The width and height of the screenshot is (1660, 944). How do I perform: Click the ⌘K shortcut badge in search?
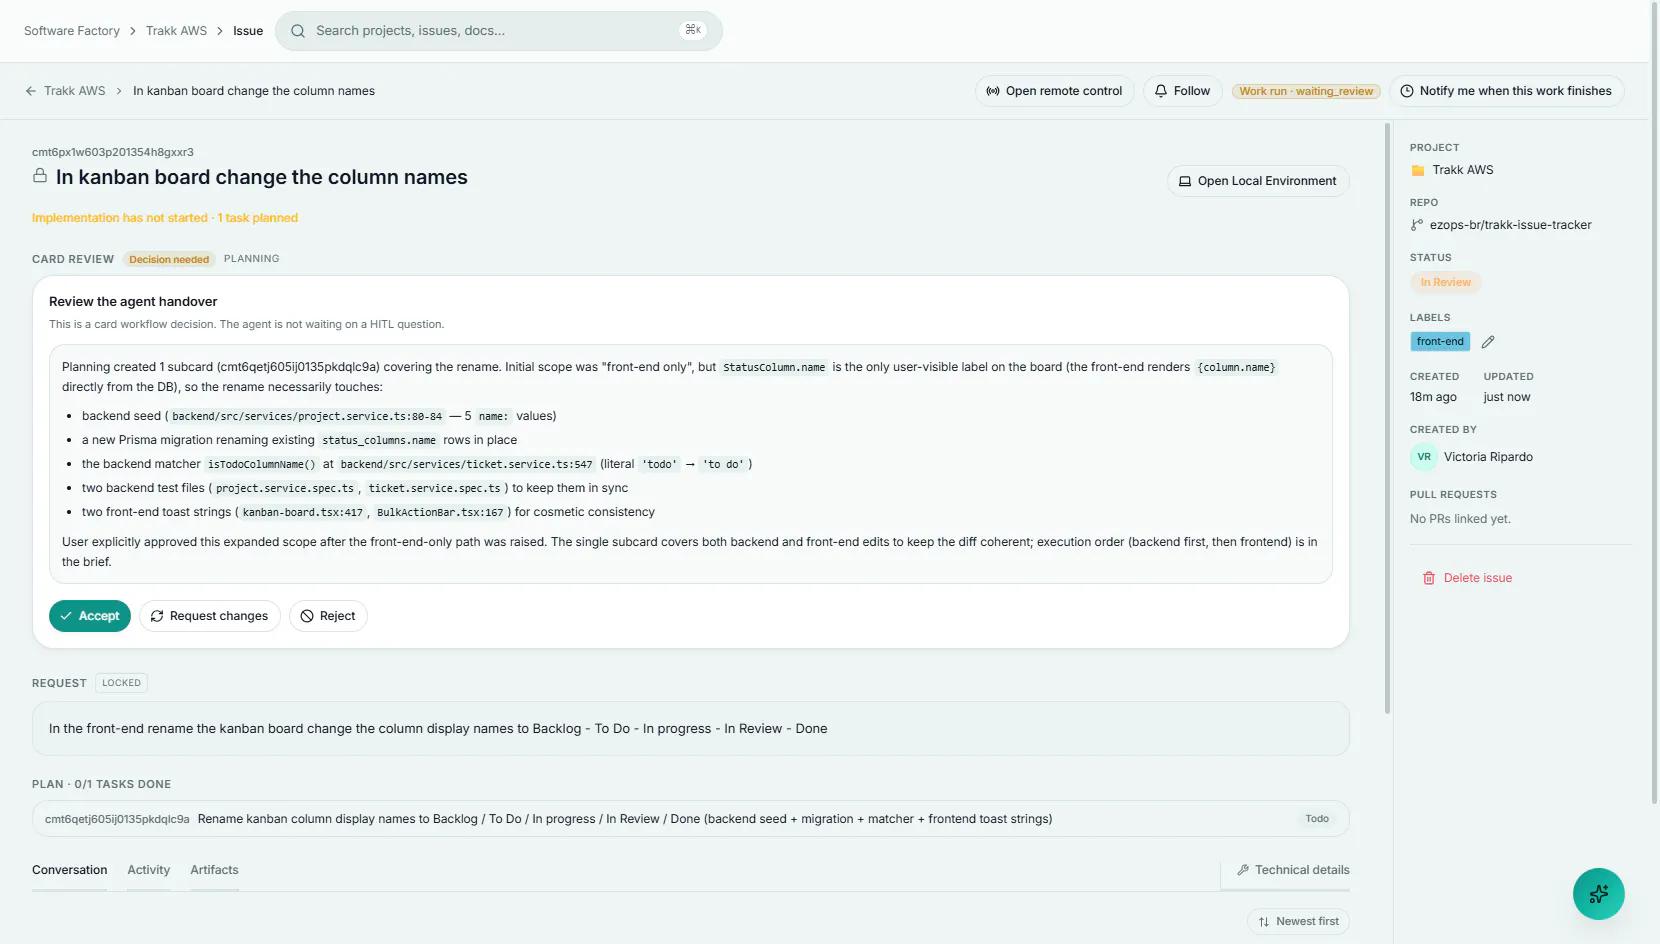pyautogui.click(x=692, y=30)
